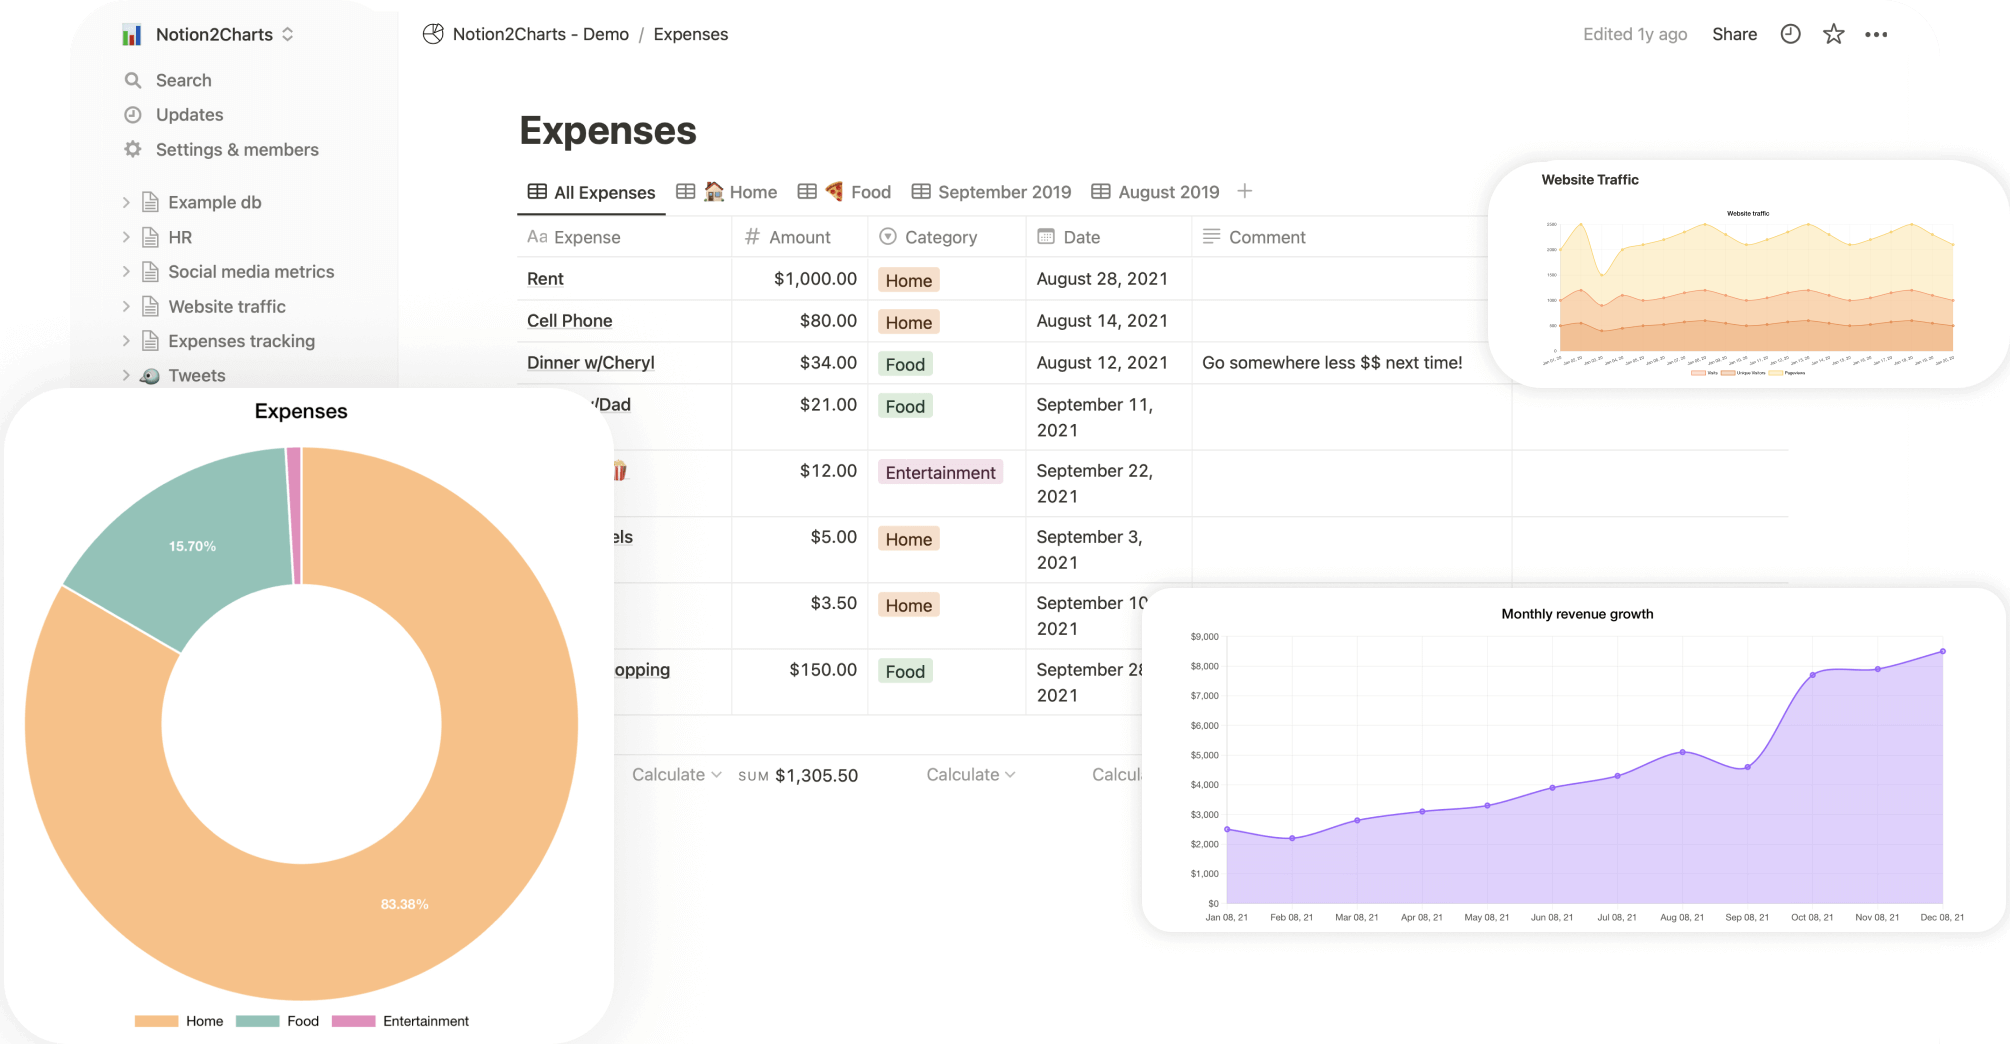2010x1044 pixels.
Task: Open Search from the sidebar
Action: (133, 80)
